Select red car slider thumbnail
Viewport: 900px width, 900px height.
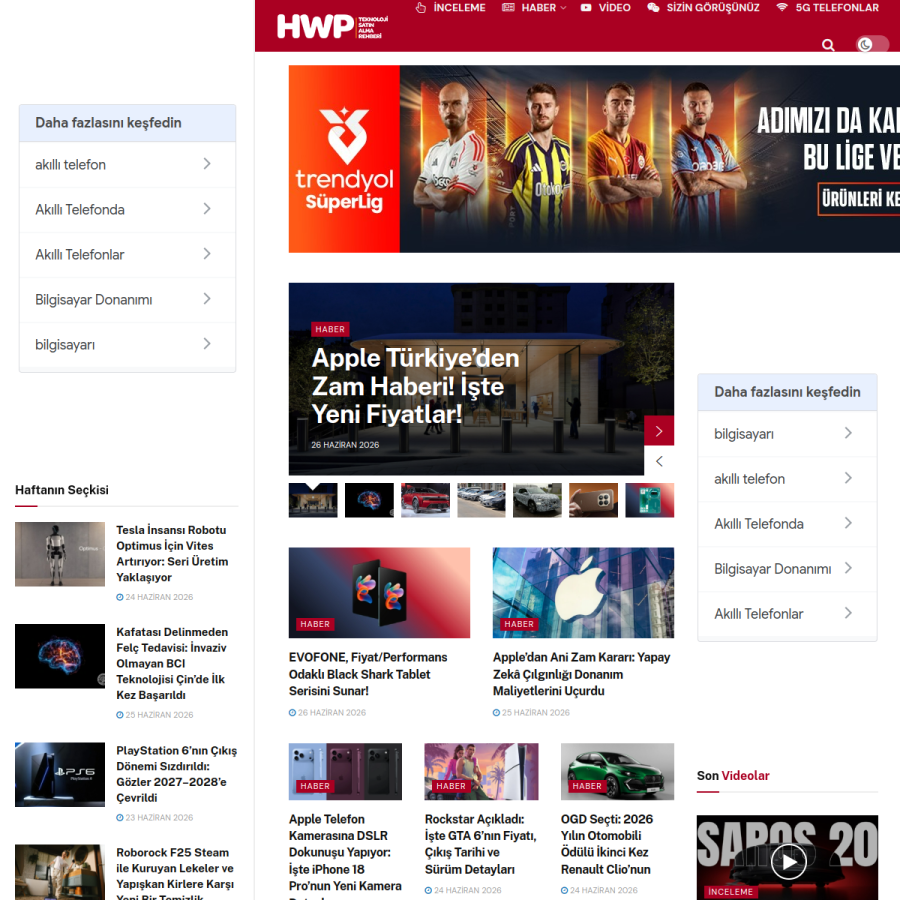click(x=425, y=500)
